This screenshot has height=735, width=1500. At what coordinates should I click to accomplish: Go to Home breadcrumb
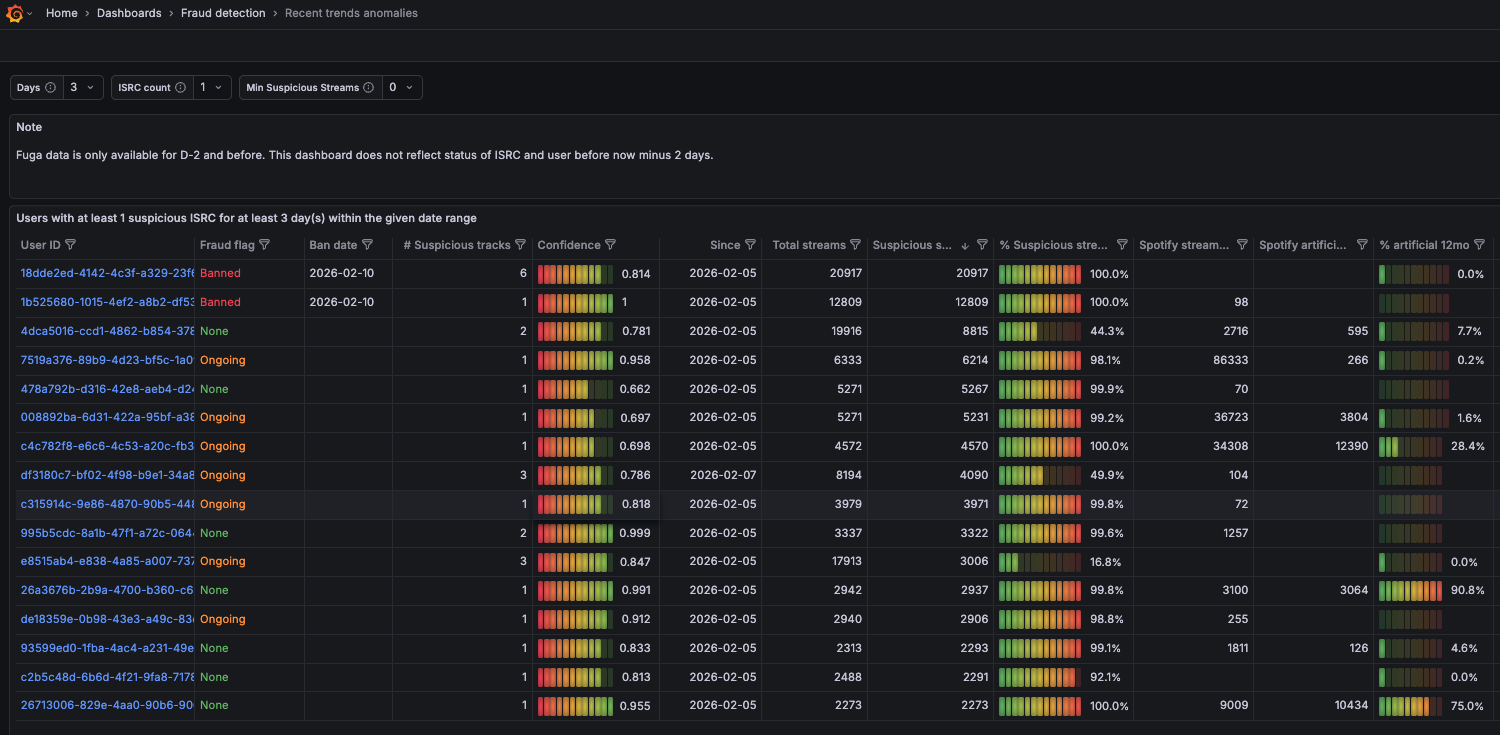click(61, 13)
